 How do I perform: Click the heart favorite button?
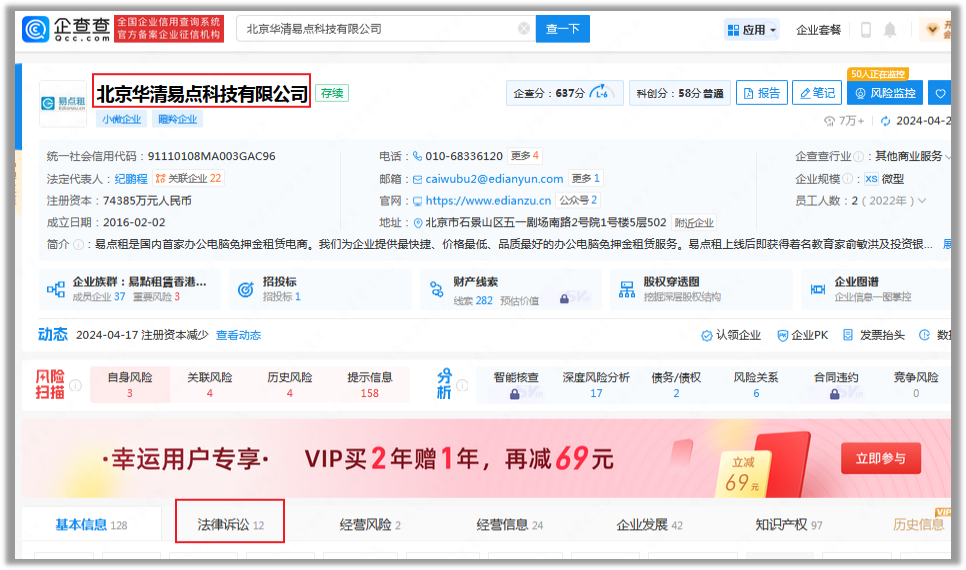940,93
